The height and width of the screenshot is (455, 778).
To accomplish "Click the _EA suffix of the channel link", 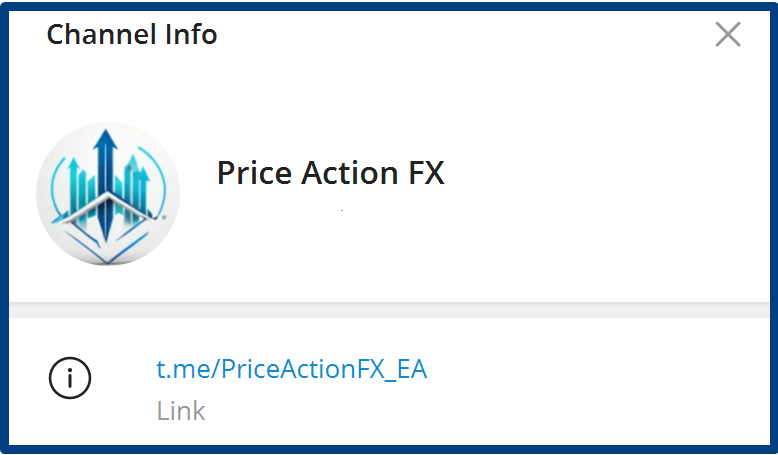I will [x=408, y=369].
